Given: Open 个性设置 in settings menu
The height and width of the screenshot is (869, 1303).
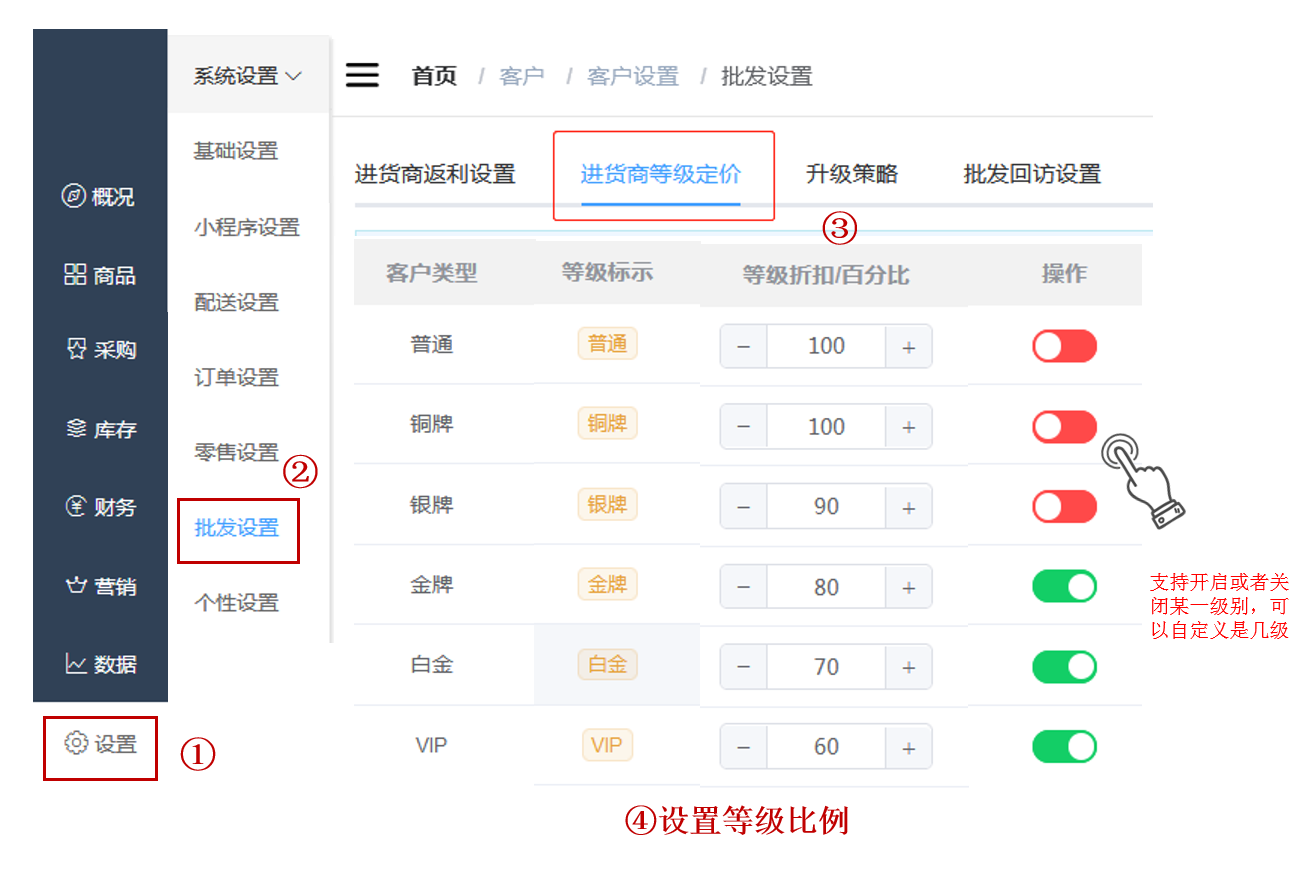Looking at the screenshot, I should pyautogui.click(x=236, y=602).
